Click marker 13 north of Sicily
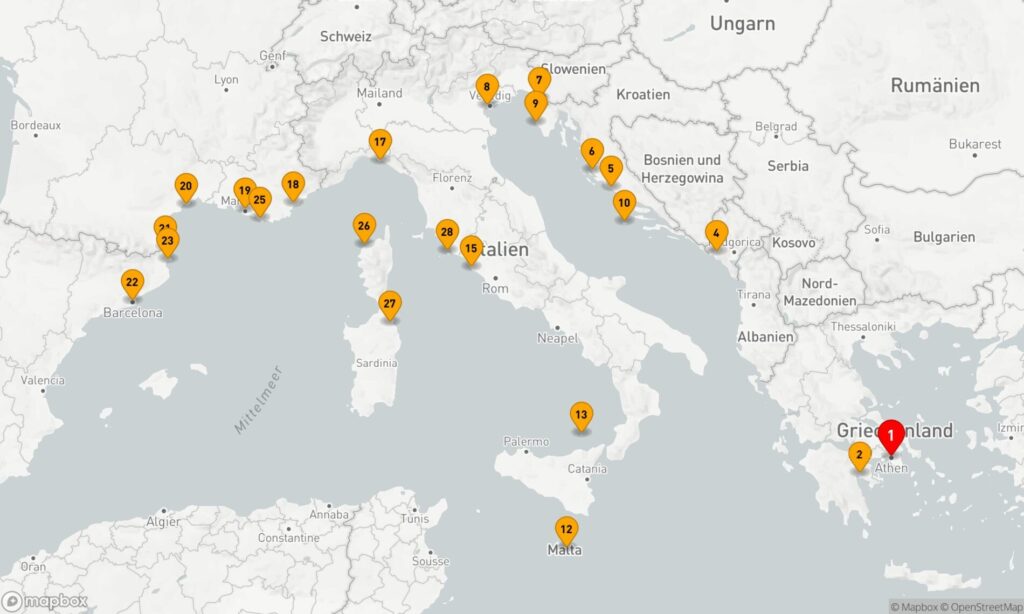The width and height of the screenshot is (1024, 614). pos(581,415)
